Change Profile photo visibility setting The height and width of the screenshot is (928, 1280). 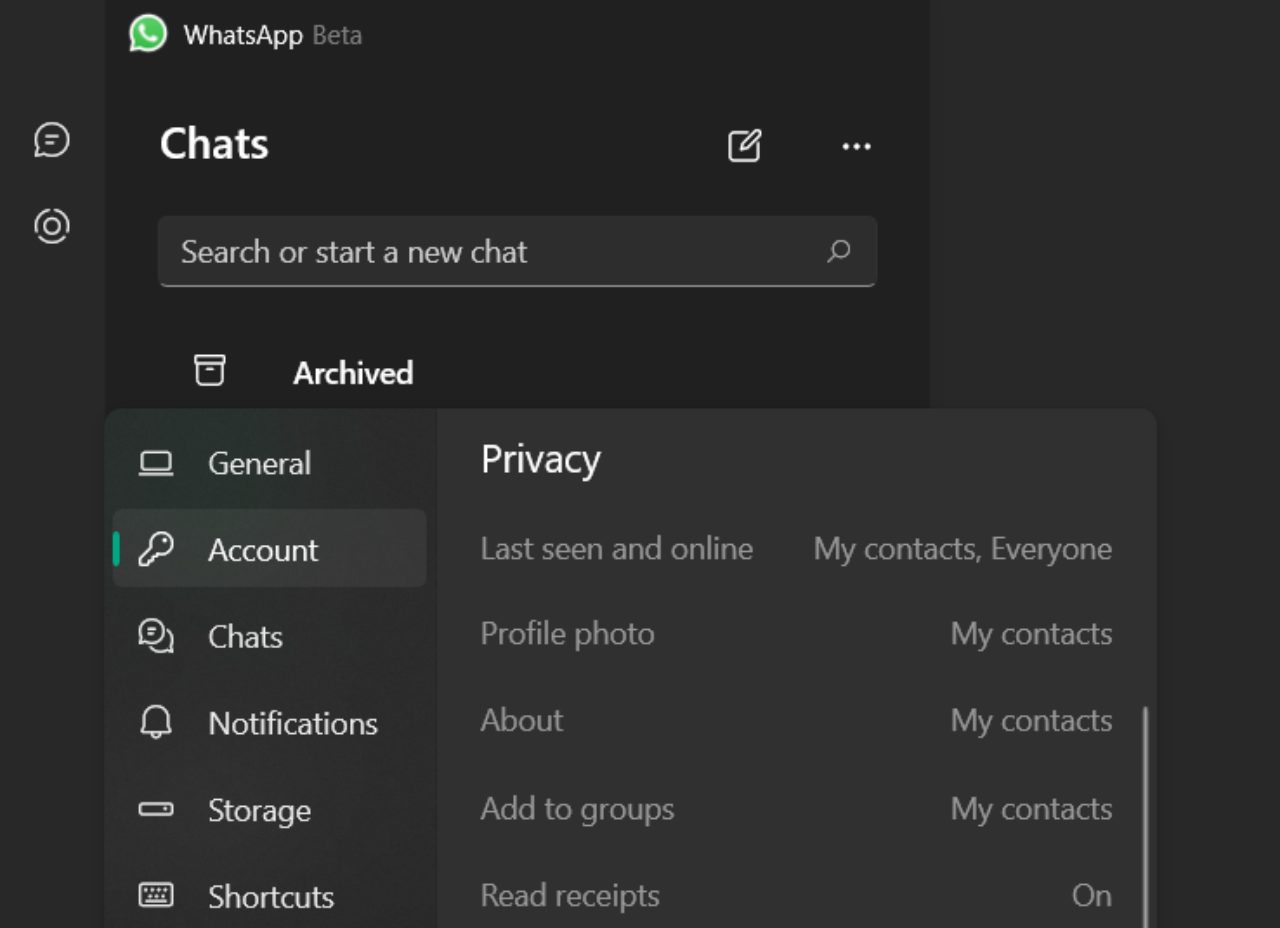pos(795,634)
